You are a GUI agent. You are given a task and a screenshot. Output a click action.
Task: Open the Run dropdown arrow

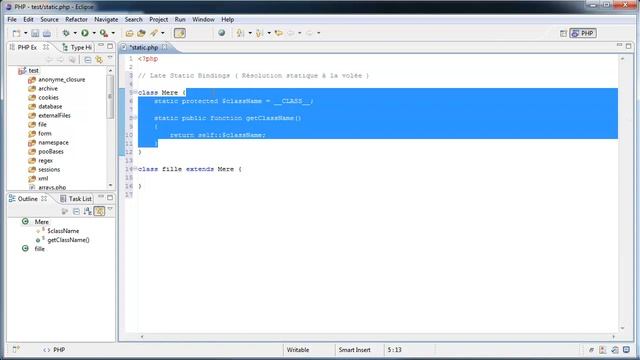click(94, 33)
